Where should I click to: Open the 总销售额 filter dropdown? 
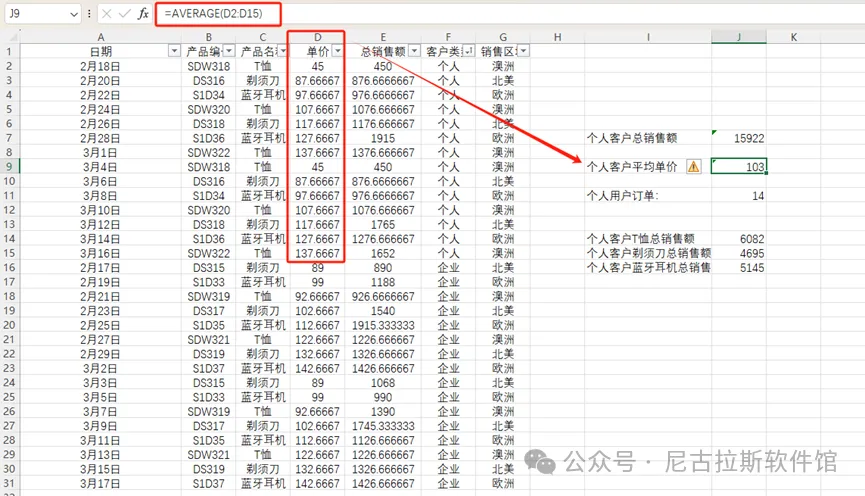[x=414, y=51]
